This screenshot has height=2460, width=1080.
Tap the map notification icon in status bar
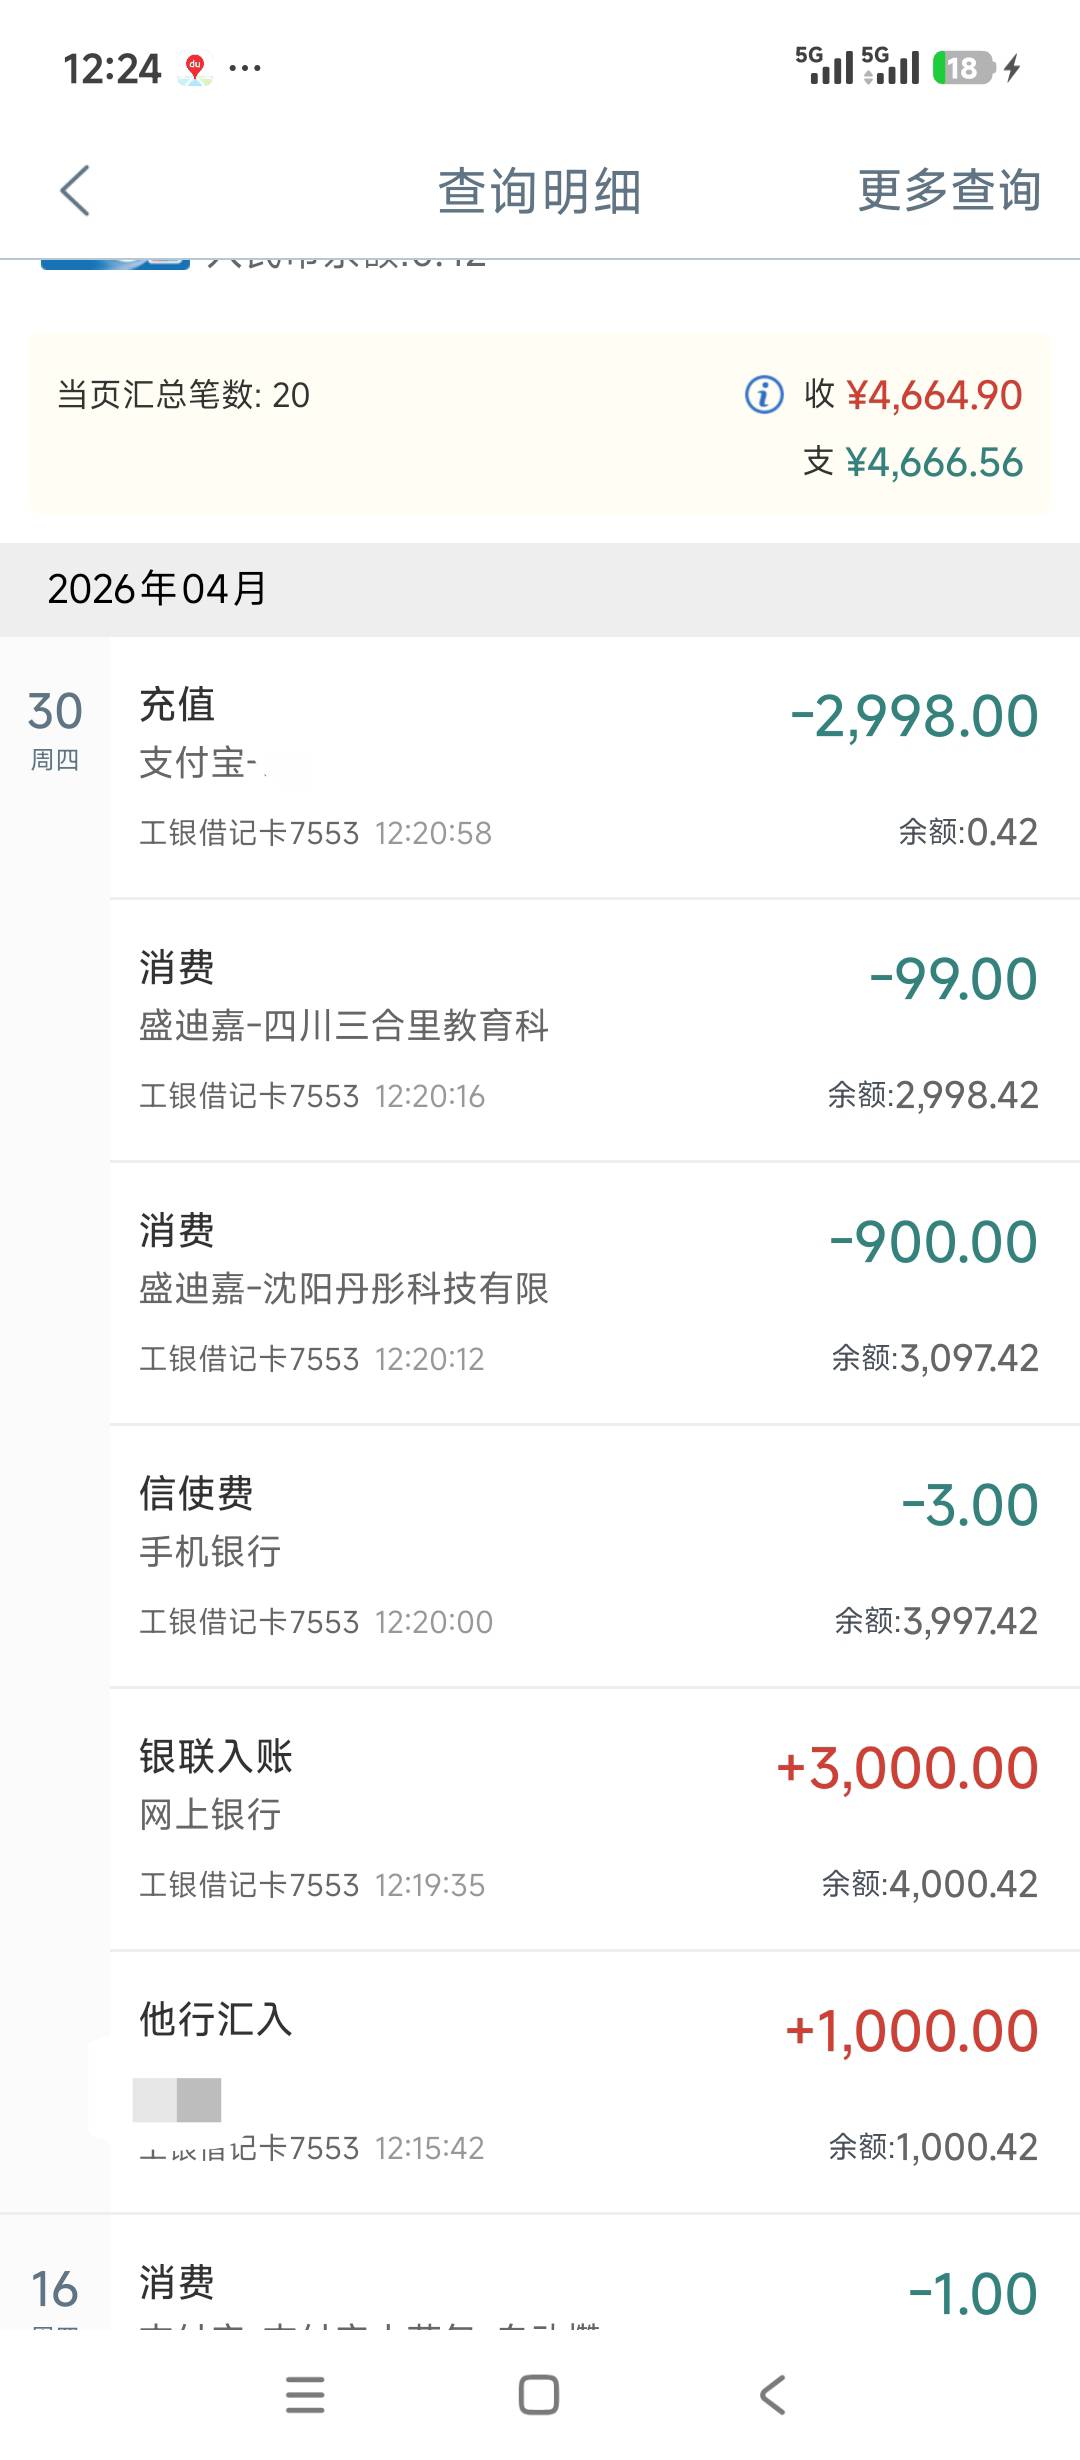pyautogui.click(x=195, y=69)
